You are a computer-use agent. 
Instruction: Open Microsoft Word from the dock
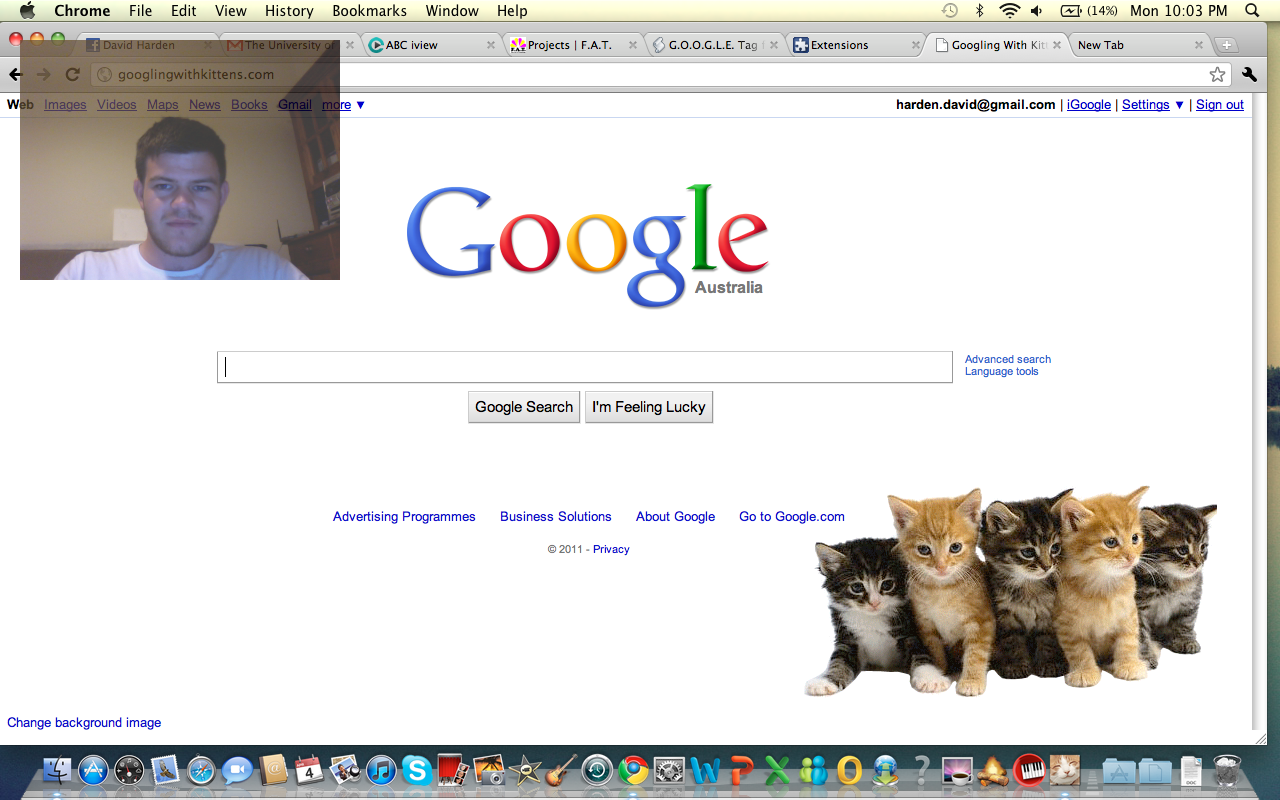click(x=705, y=770)
